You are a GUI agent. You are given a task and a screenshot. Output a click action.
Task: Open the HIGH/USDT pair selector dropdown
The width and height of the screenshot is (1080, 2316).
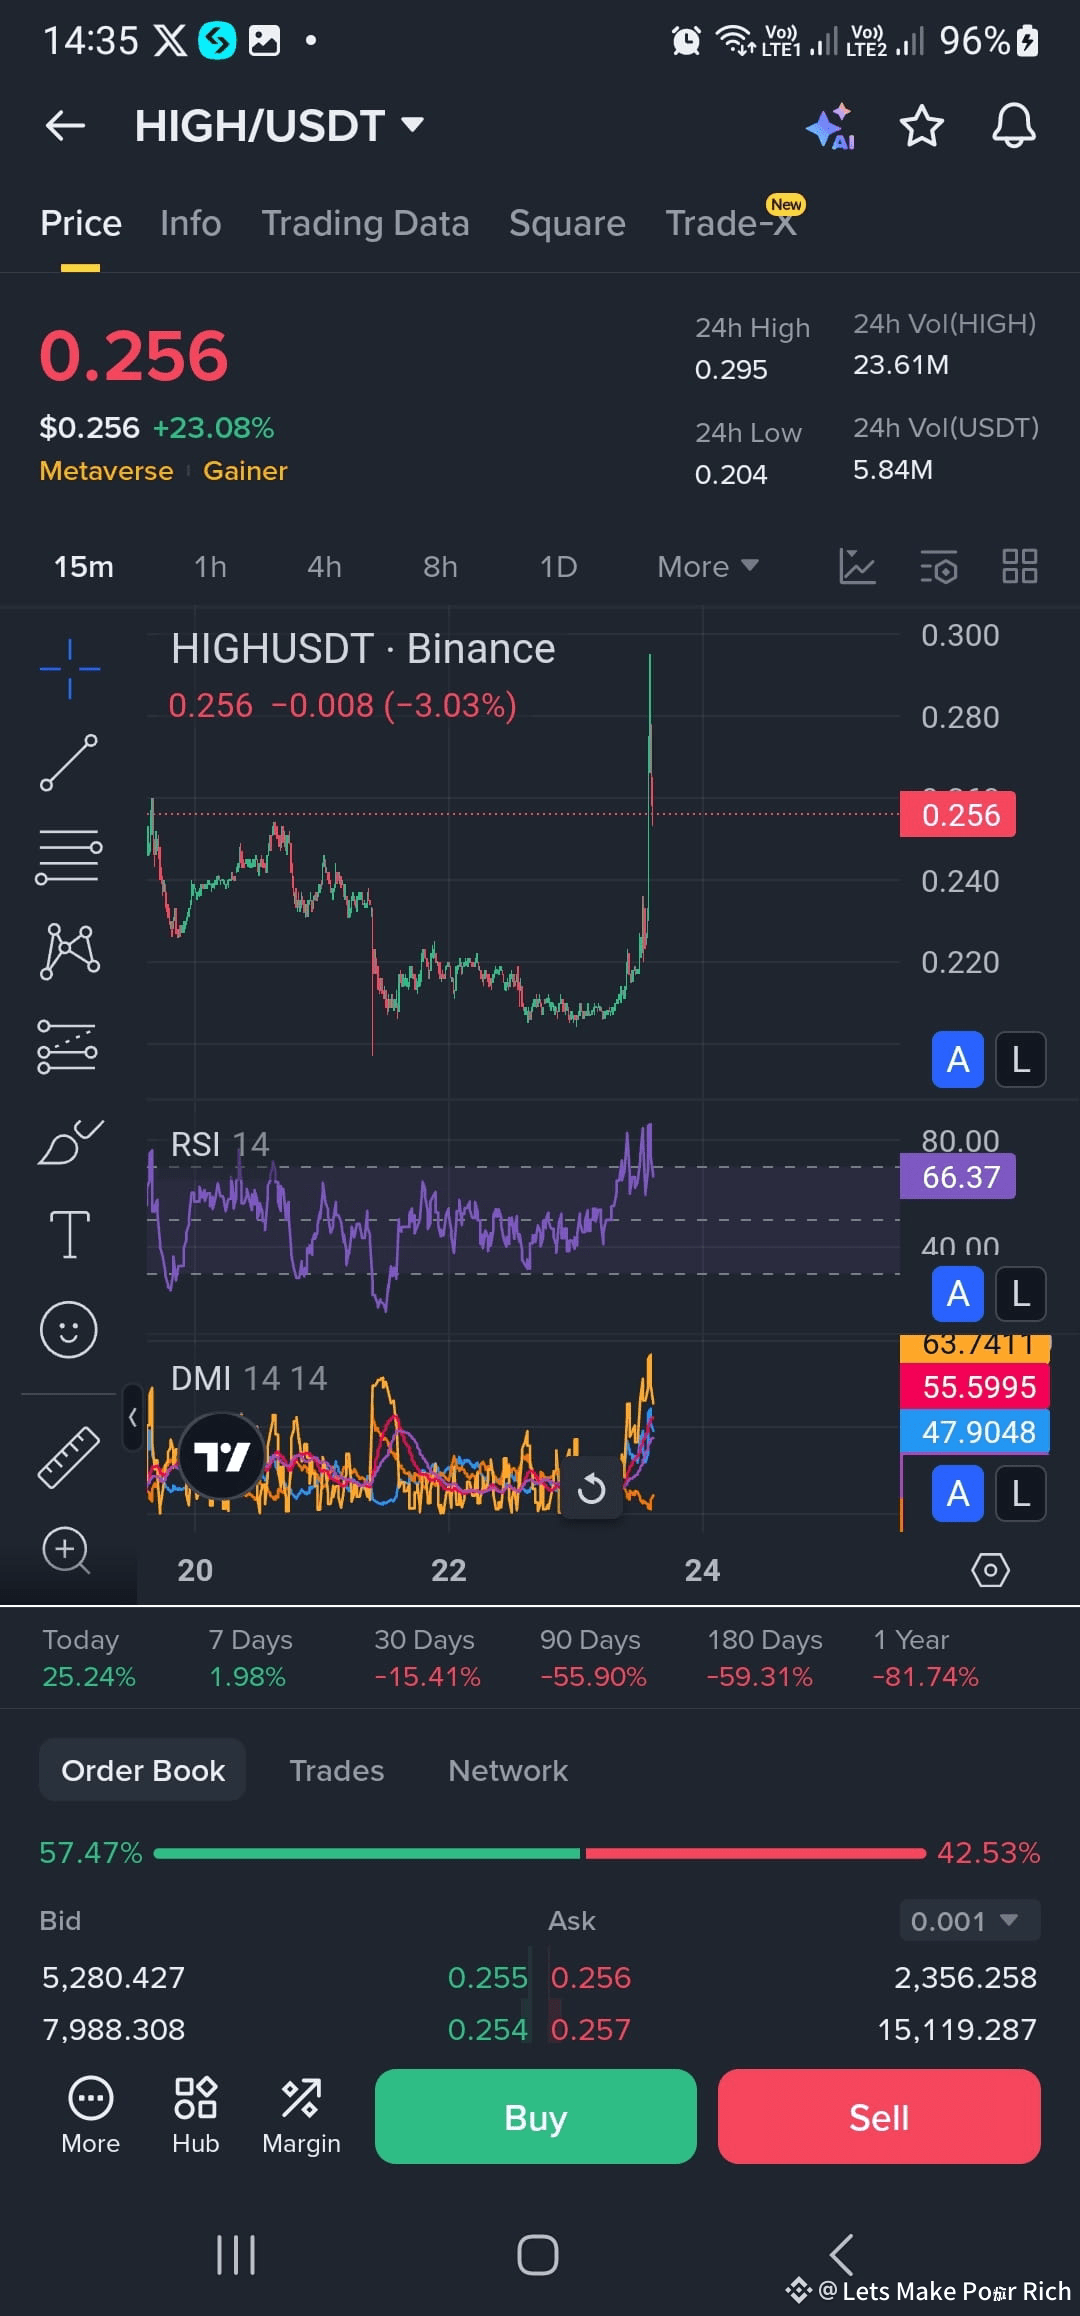point(280,126)
